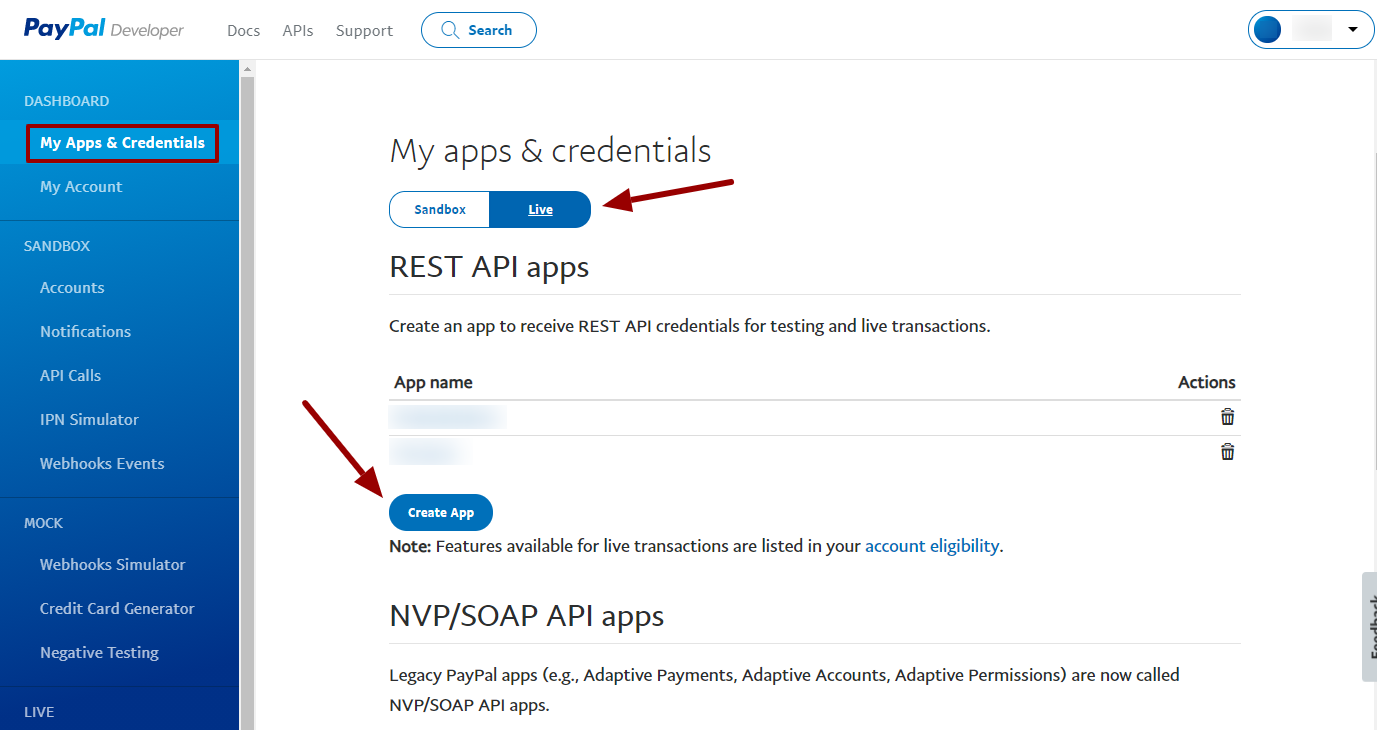
Task: Click the SANDBOX section heading
Action: pos(57,246)
